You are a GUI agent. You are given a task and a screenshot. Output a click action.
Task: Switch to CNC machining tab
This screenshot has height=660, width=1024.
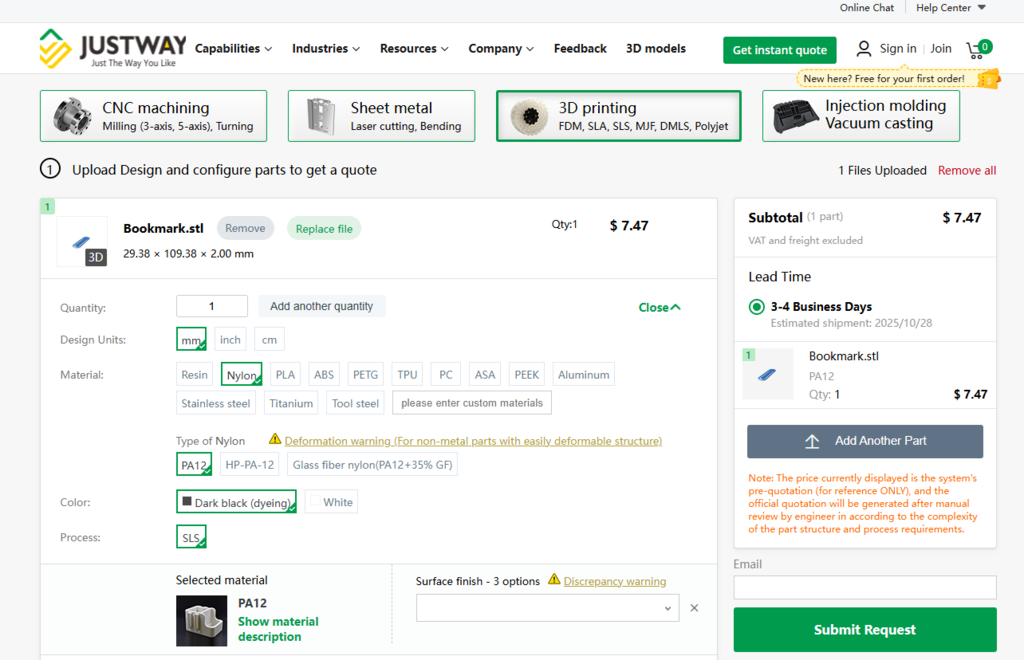click(x=153, y=116)
